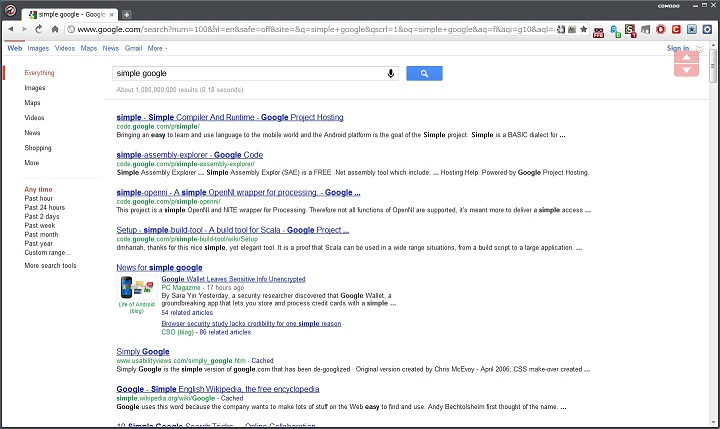This screenshot has height=429, width=720.
Task: Open 'Simply Google' search result
Action: click(x=143, y=351)
